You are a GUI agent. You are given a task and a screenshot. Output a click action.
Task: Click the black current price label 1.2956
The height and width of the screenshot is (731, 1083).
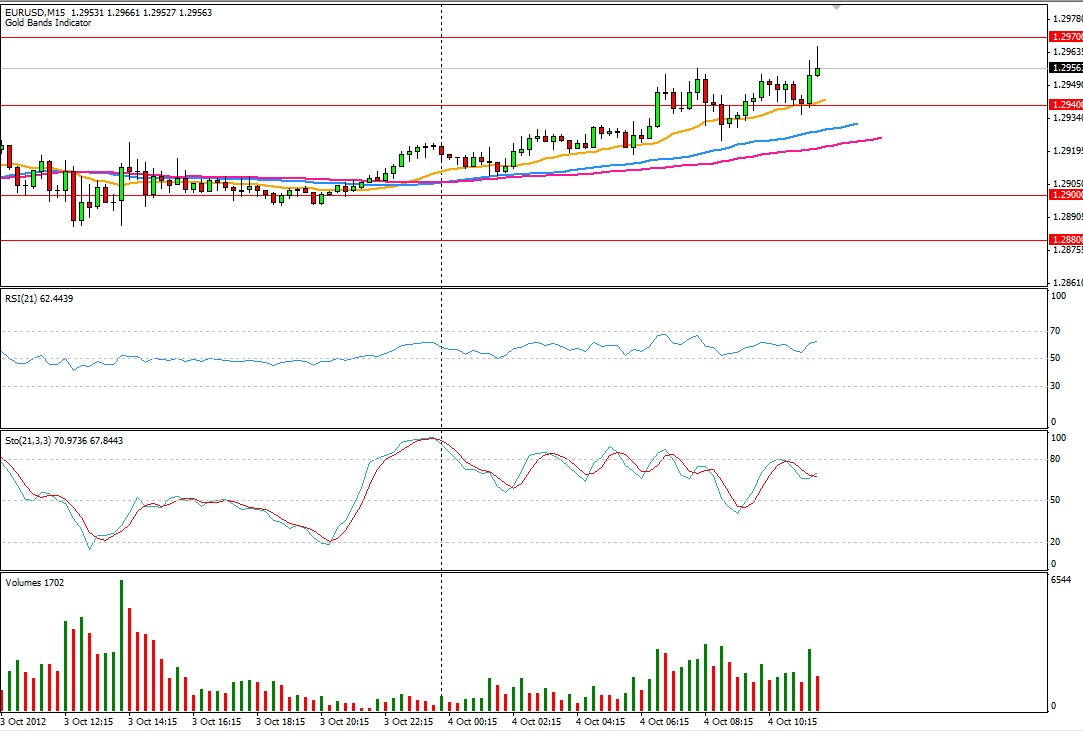pos(1063,68)
